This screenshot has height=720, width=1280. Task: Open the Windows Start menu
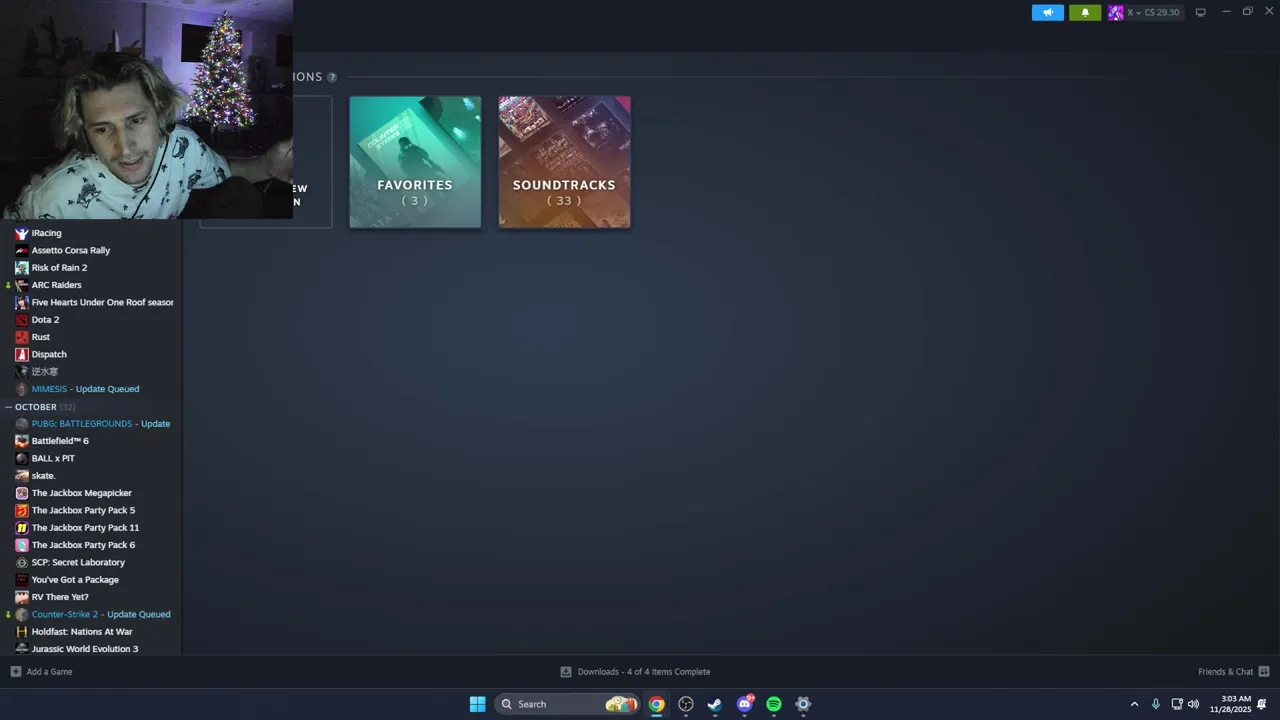coord(477,704)
